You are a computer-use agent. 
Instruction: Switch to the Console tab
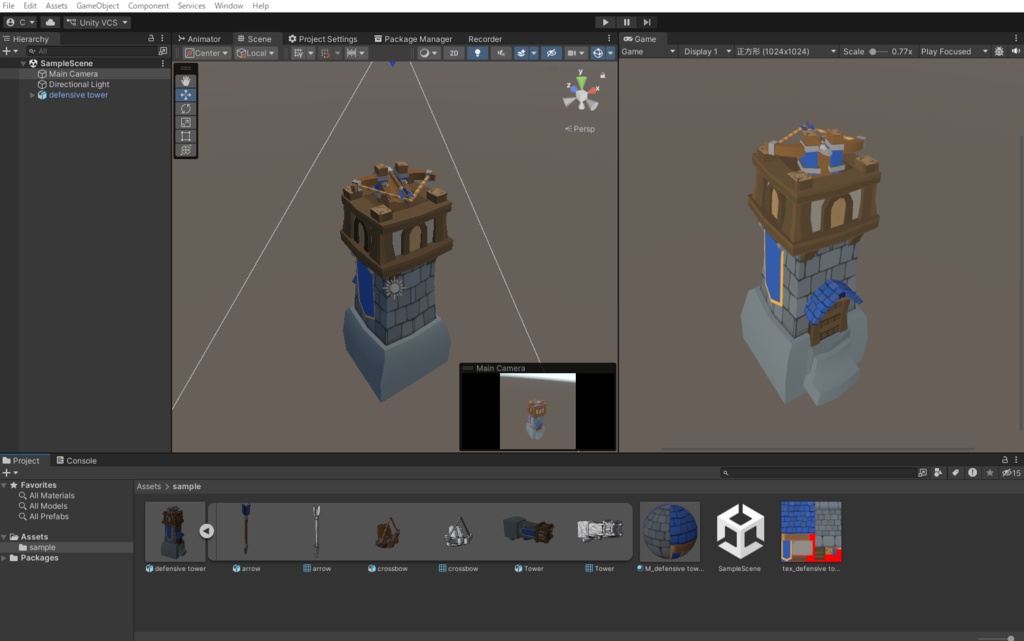click(76, 460)
